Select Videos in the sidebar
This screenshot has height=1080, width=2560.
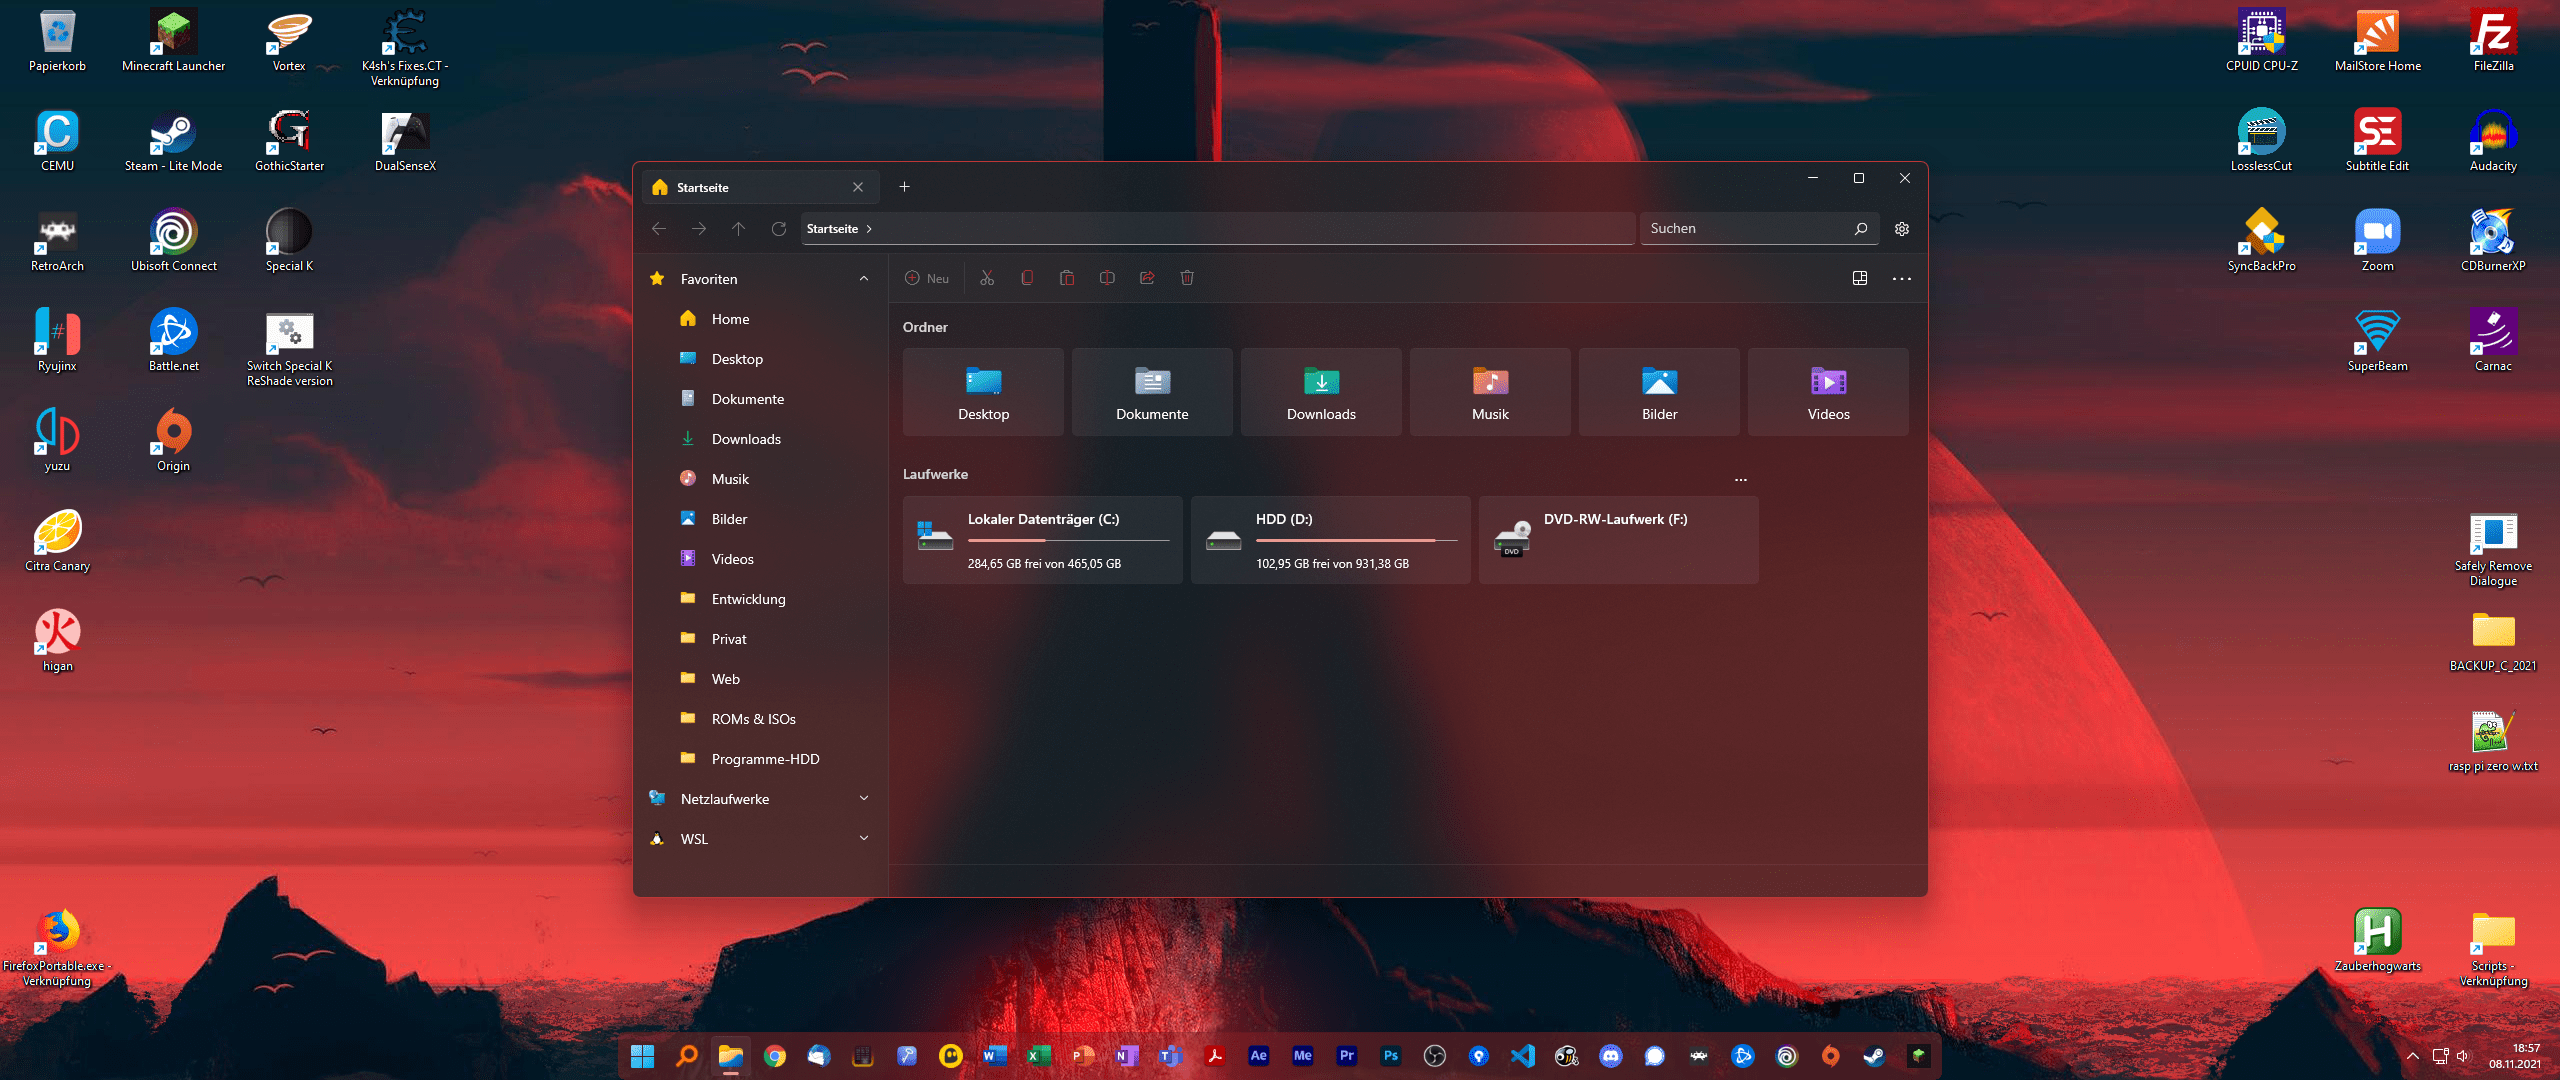click(x=760, y=559)
